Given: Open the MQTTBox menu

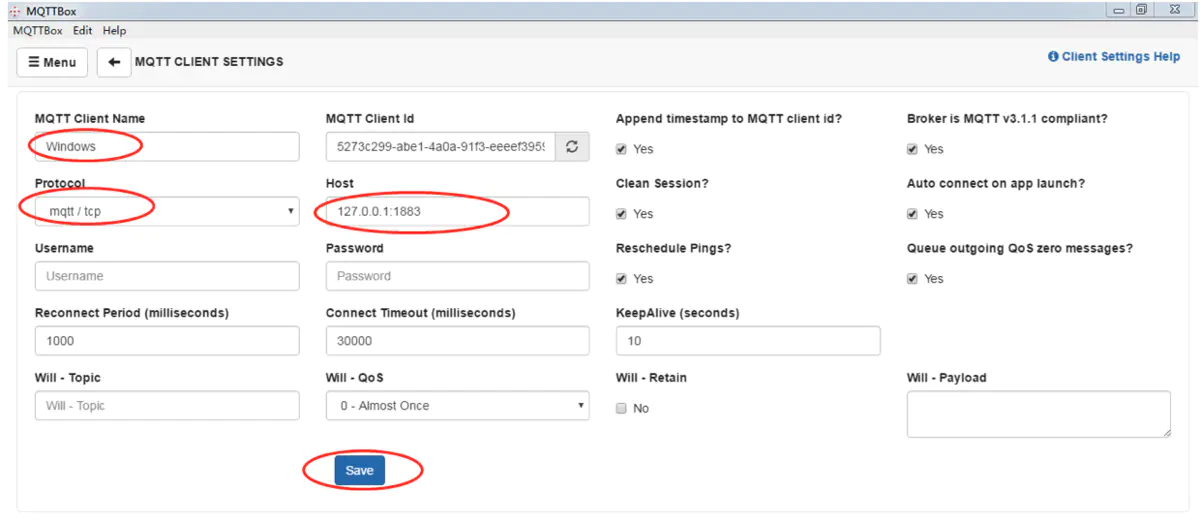Looking at the screenshot, I should pyautogui.click(x=38, y=31).
